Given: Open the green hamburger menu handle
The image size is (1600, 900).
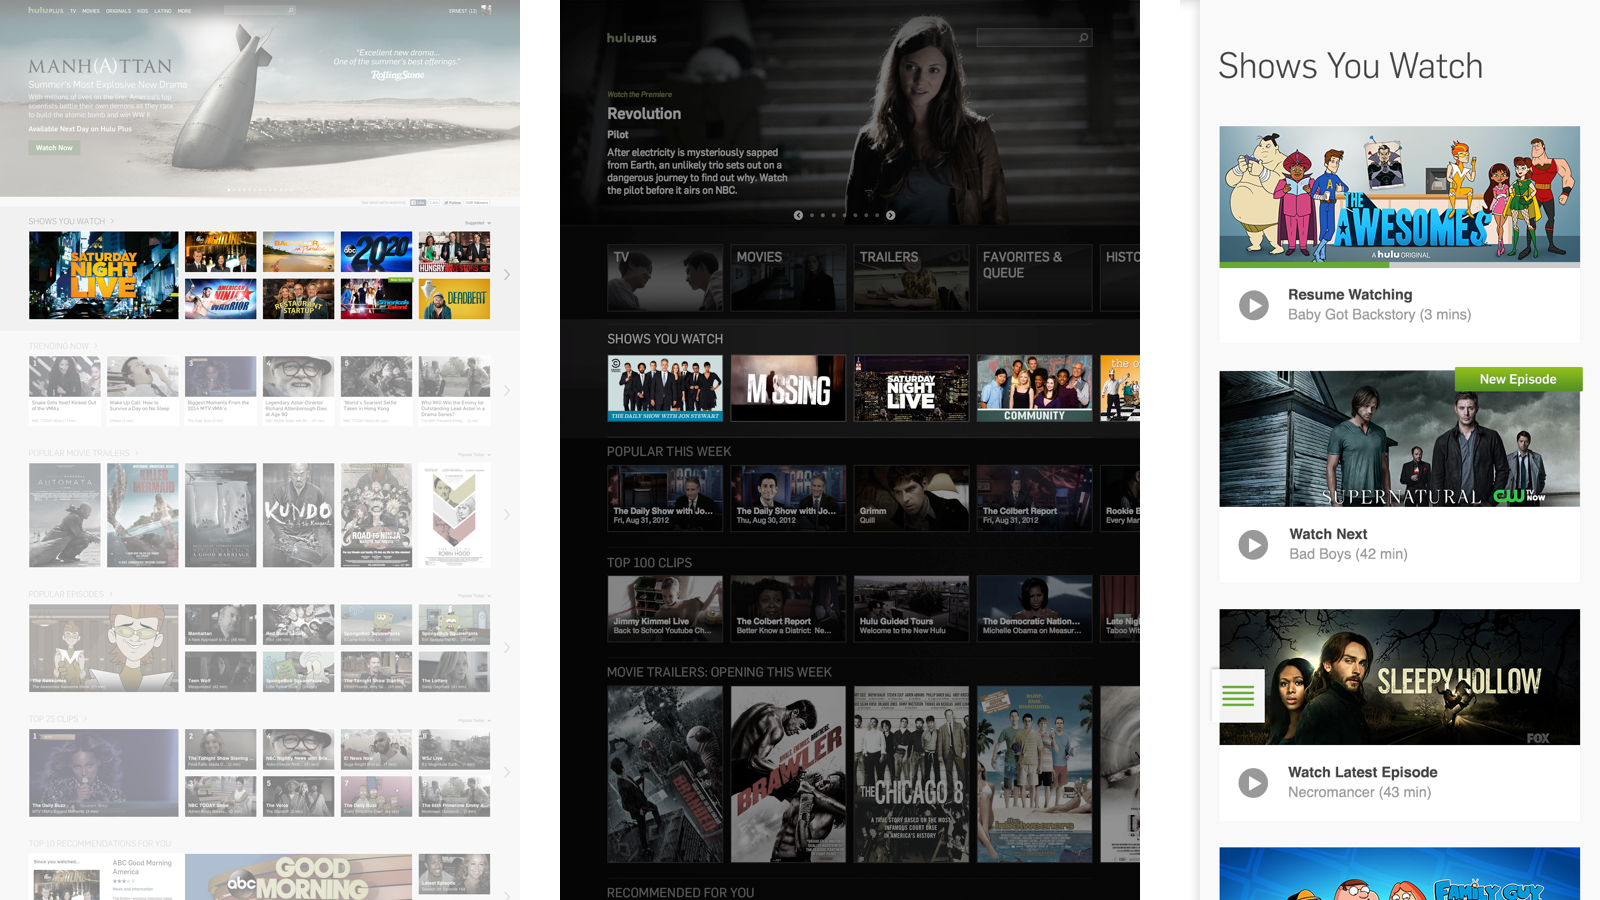Looking at the screenshot, I should (1238, 695).
